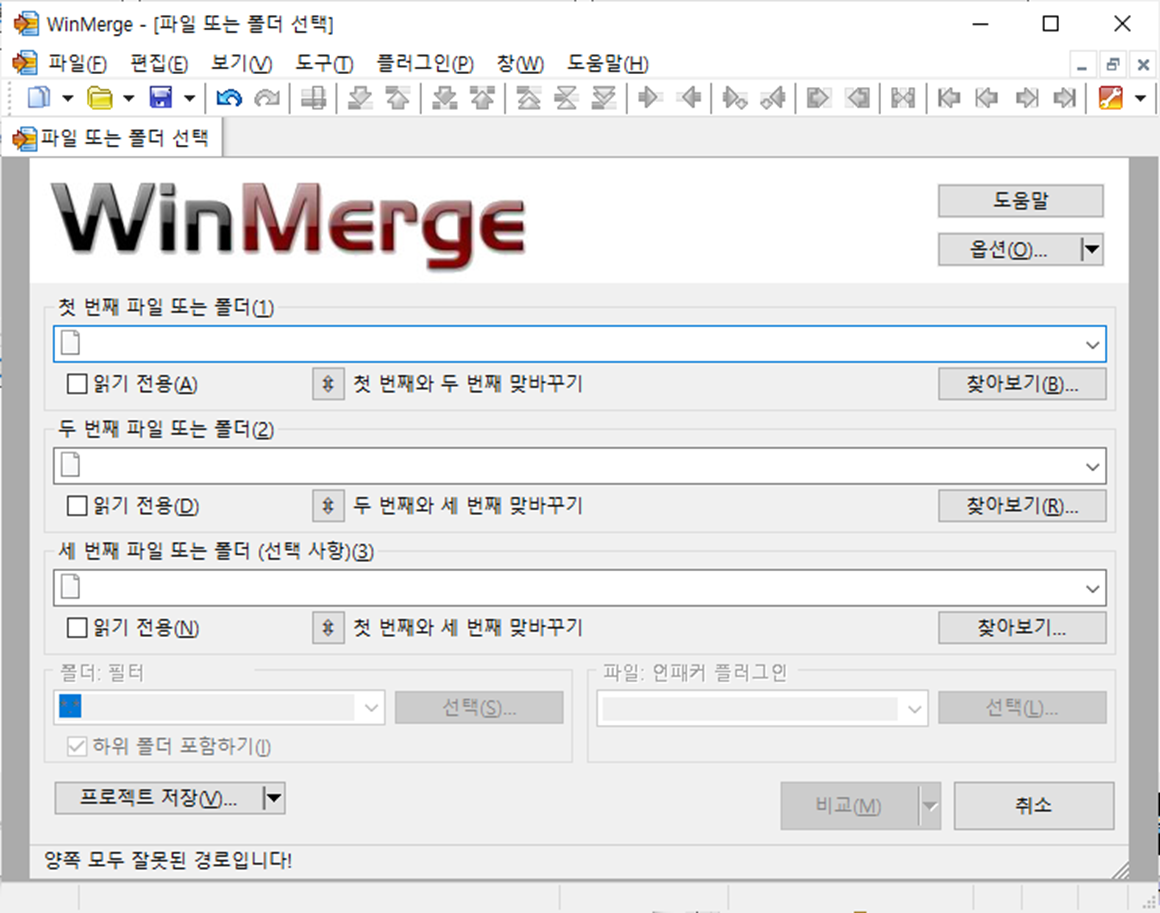
Task: Jump to Next Conflict toolbar icon
Action: click(445, 98)
